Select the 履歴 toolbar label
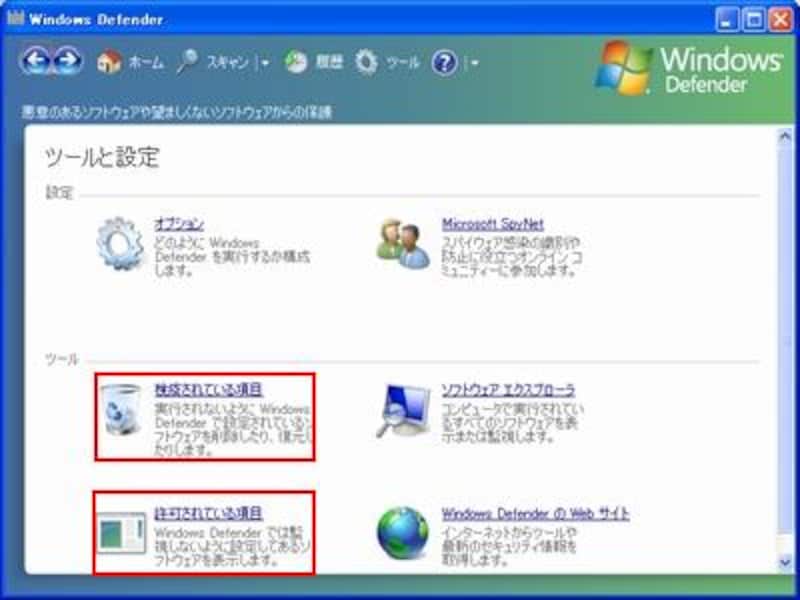800x600 pixels. pyautogui.click(x=329, y=62)
